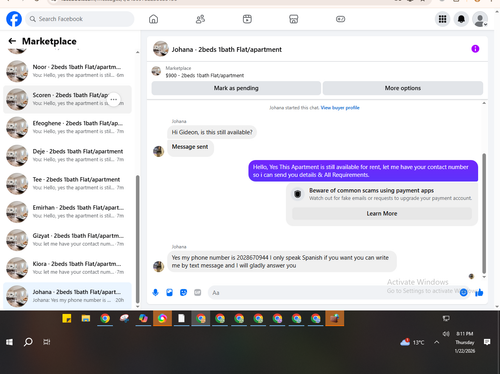500x374 pixels.
Task: Open Efeoghene conversation in chat list
Action: tap(67, 127)
